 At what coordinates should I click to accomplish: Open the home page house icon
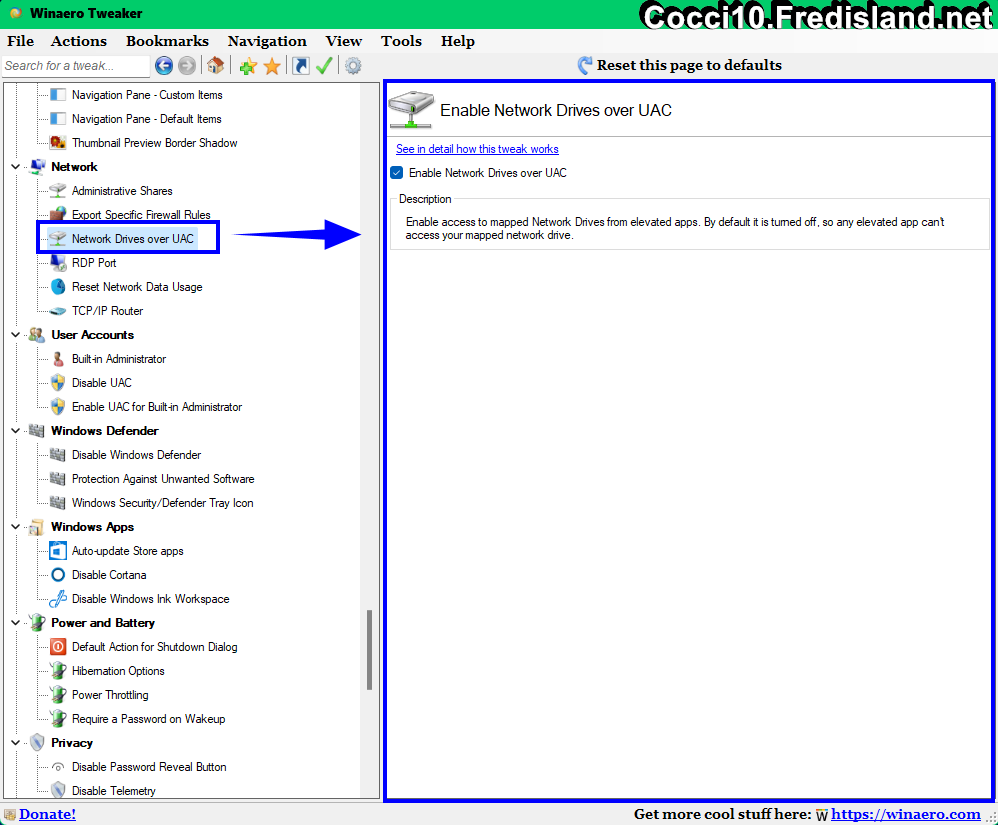click(215, 66)
